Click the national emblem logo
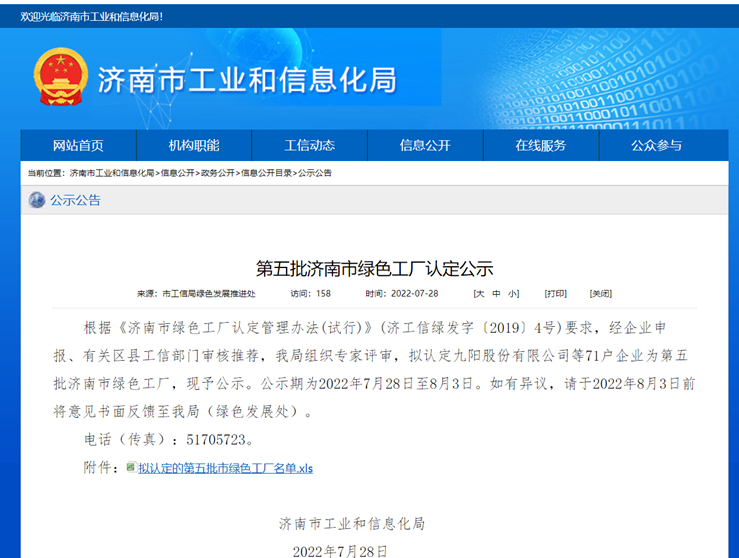 tap(61, 76)
